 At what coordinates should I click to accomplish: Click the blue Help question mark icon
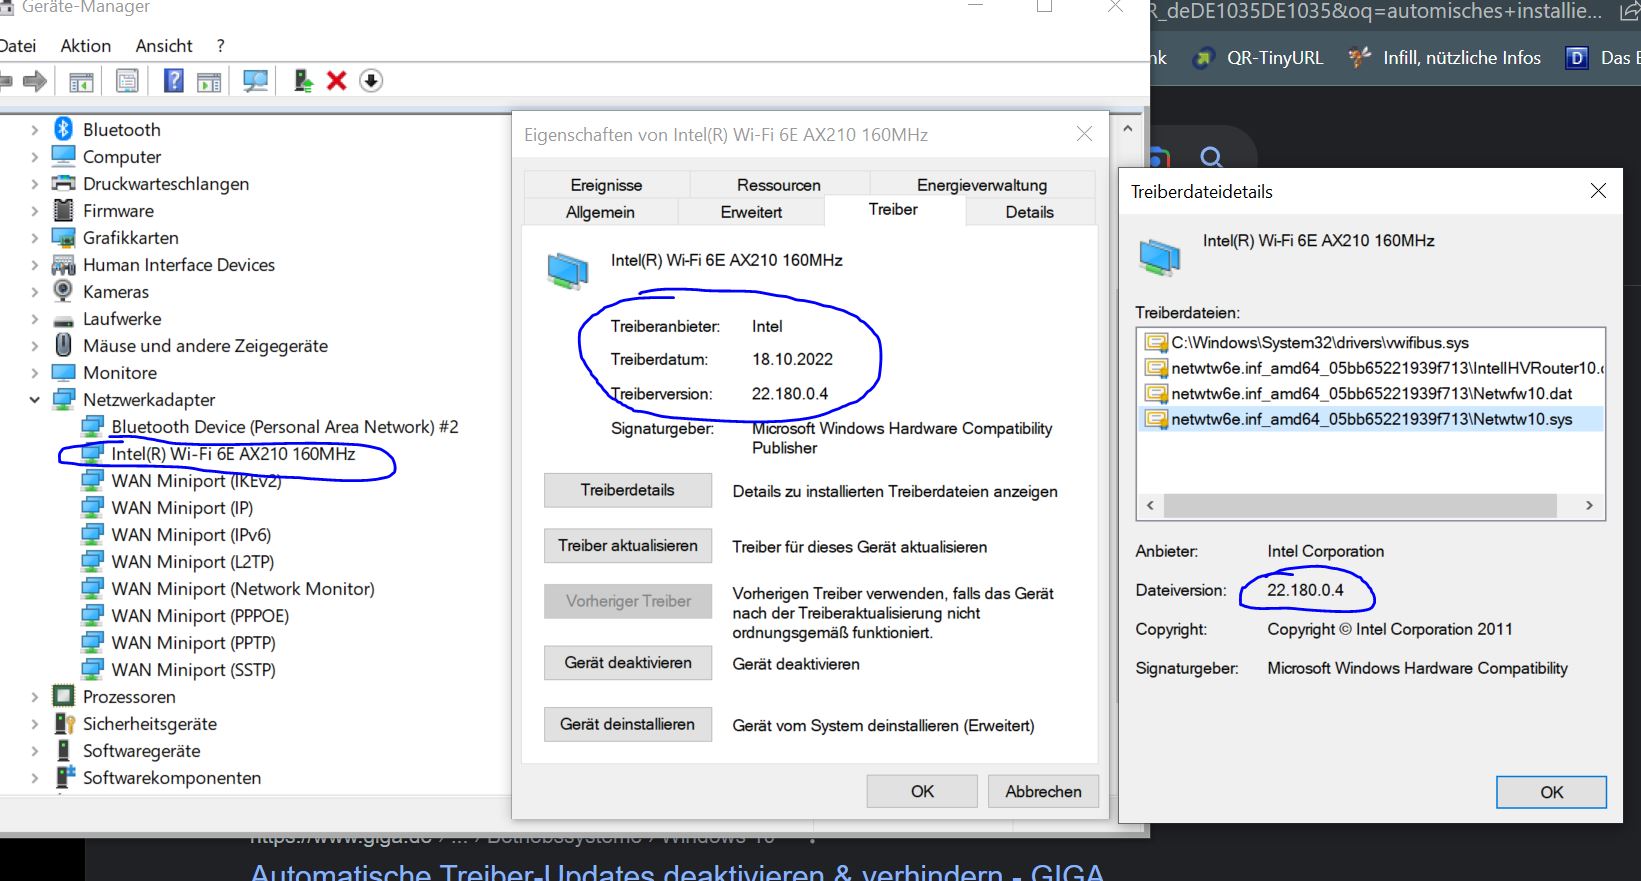(x=174, y=81)
